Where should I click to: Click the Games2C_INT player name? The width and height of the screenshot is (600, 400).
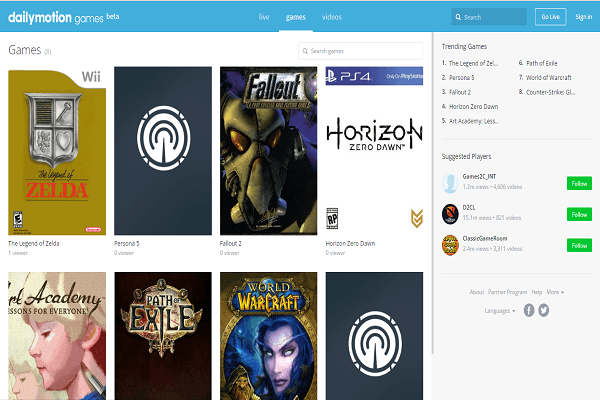click(479, 176)
